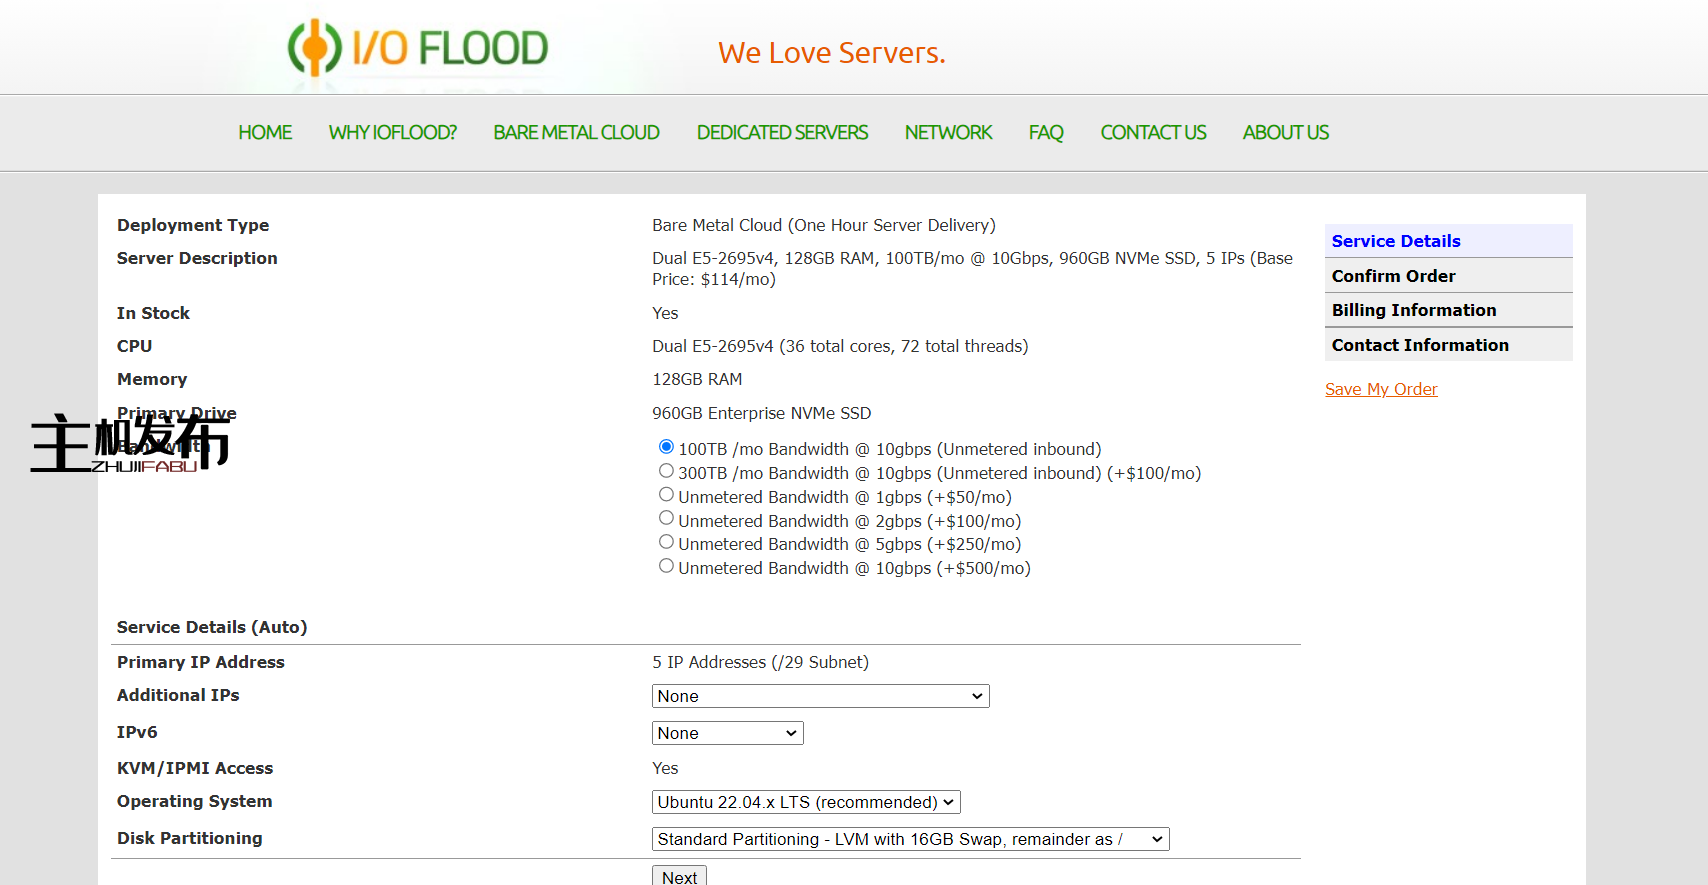The width and height of the screenshot is (1708, 885).
Task: Select Unmetered Bandwidth @ 1gbps option
Action: pyautogui.click(x=666, y=495)
